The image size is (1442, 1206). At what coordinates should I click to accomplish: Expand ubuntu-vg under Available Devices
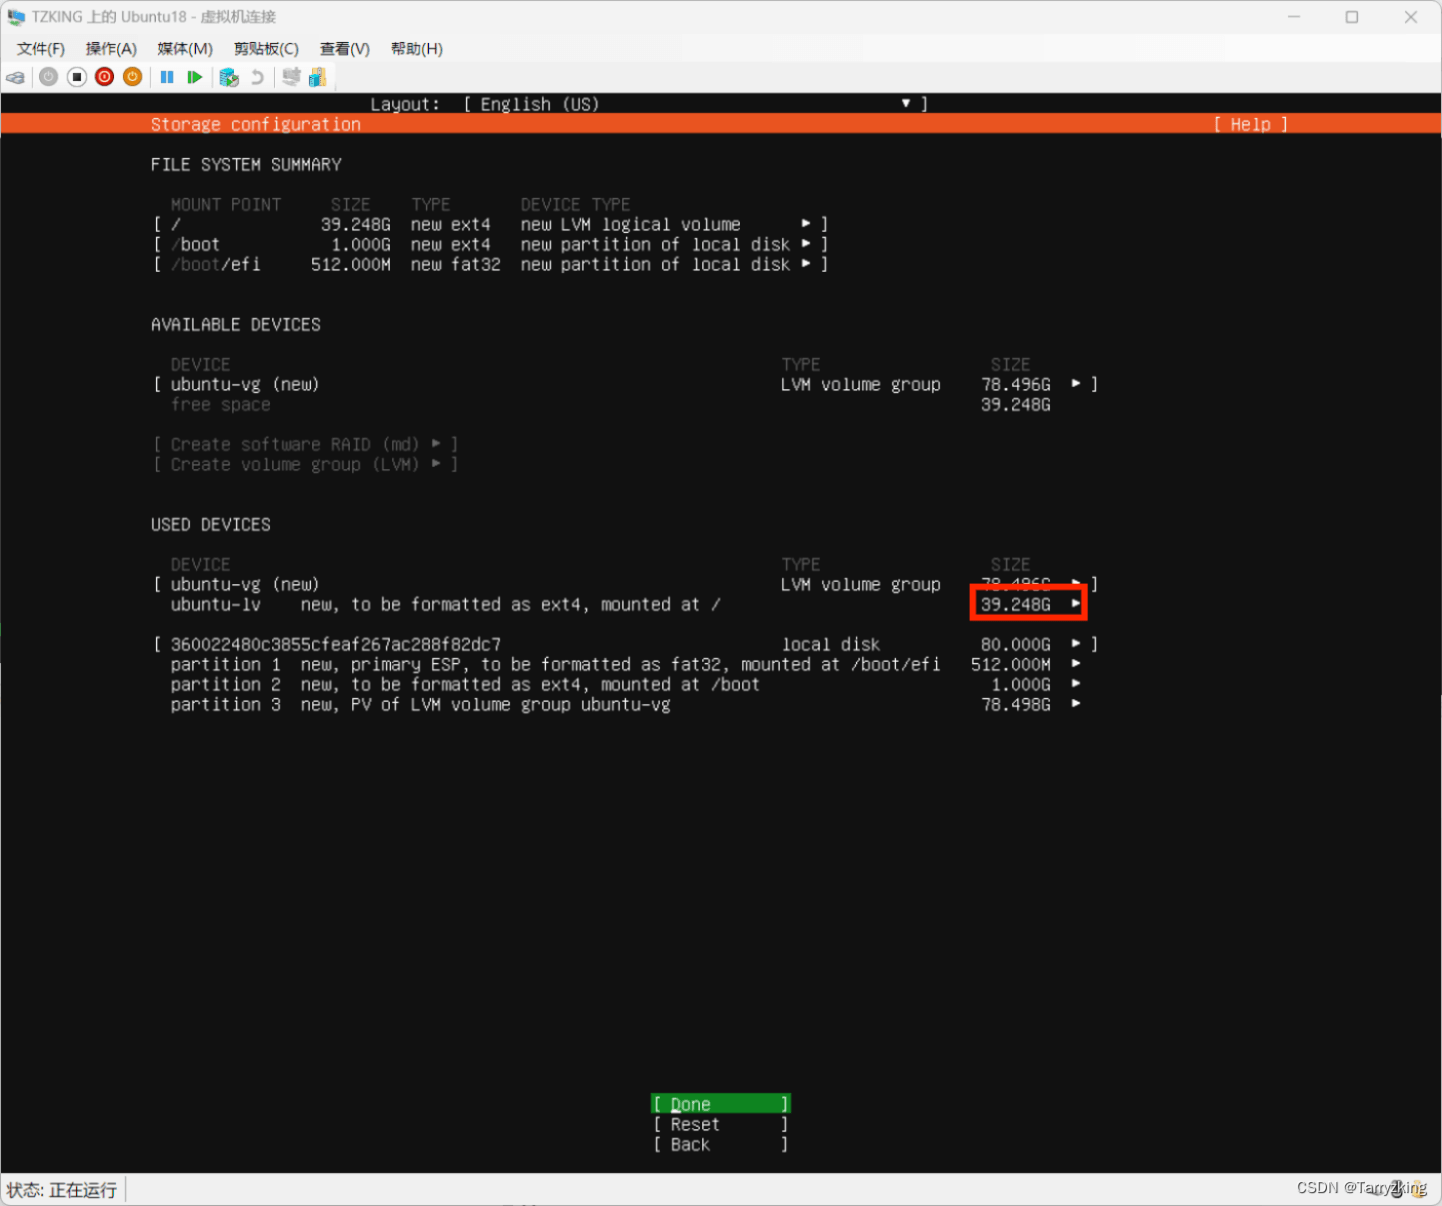pyautogui.click(x=1076, y=384)
